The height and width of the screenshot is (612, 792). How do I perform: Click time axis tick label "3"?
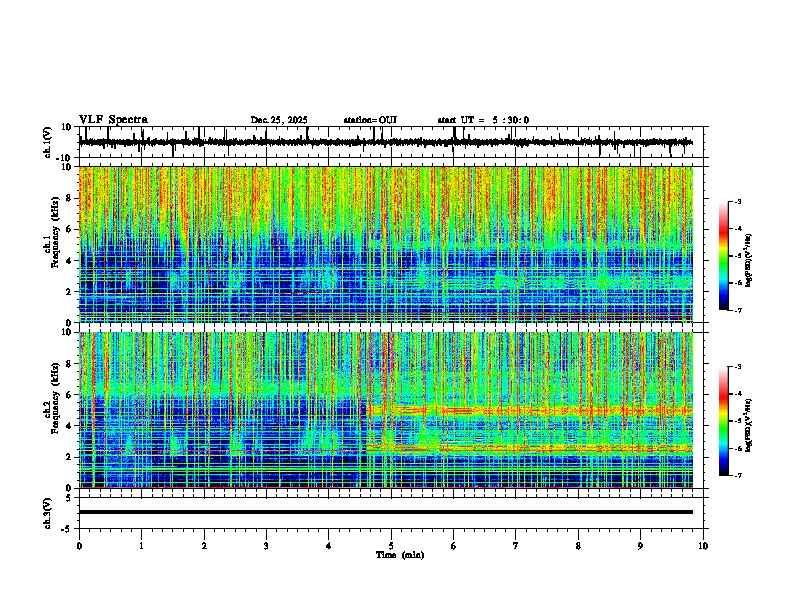pyautogui.click(x=266, y=546)
